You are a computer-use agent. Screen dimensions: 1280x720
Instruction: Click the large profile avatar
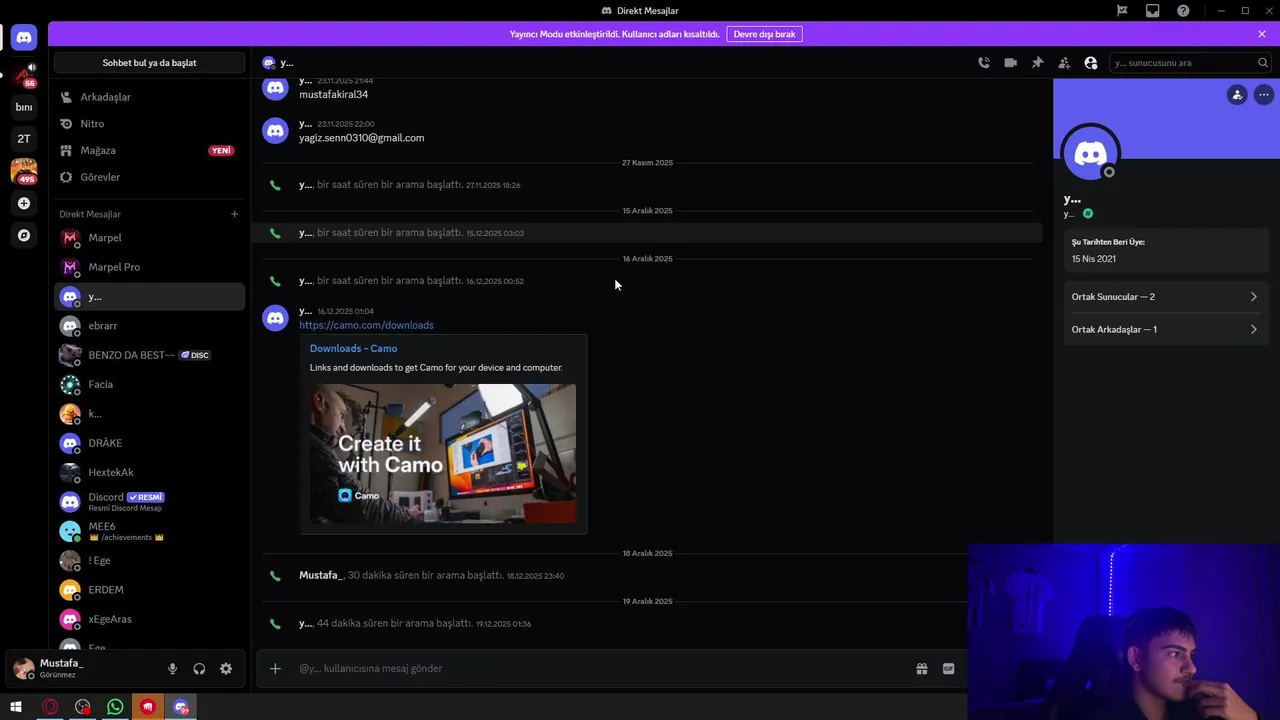click(x=1090, y=154)
